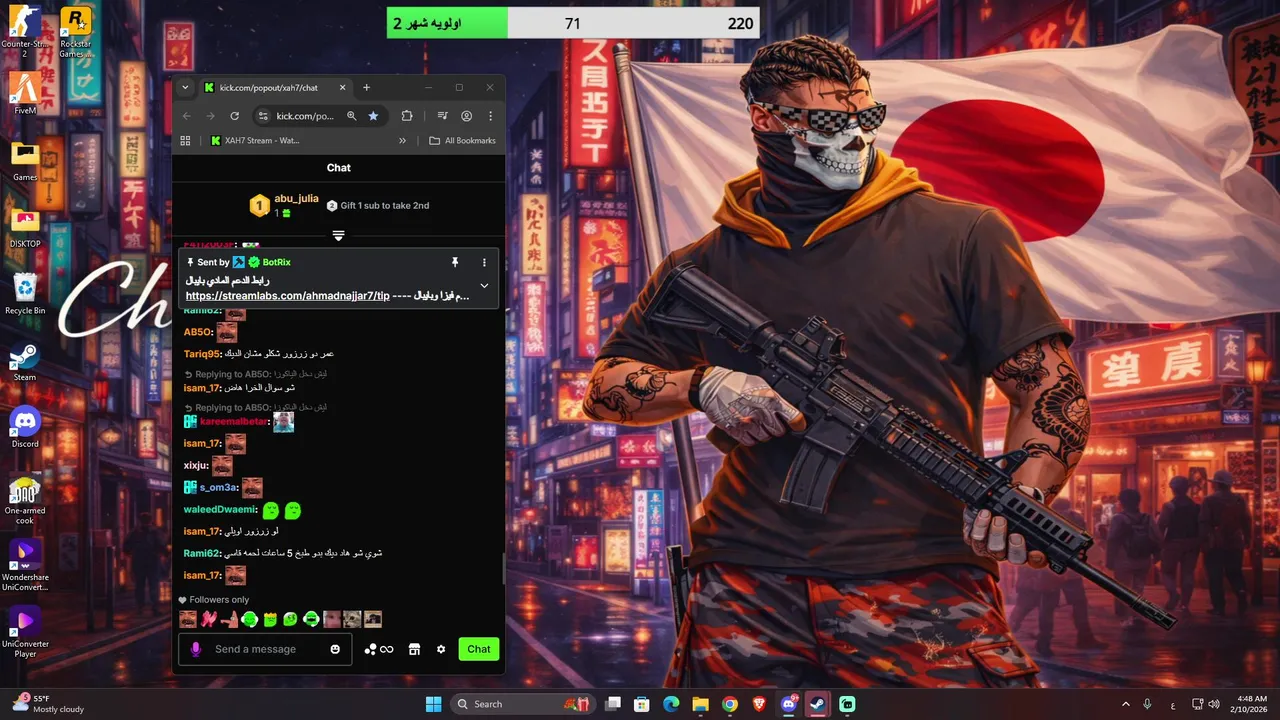Viewport: 1280px width, 720px height.
Task: Open the pinned message three-dot options
Action: pyautogui.click(x=484, y=262)
